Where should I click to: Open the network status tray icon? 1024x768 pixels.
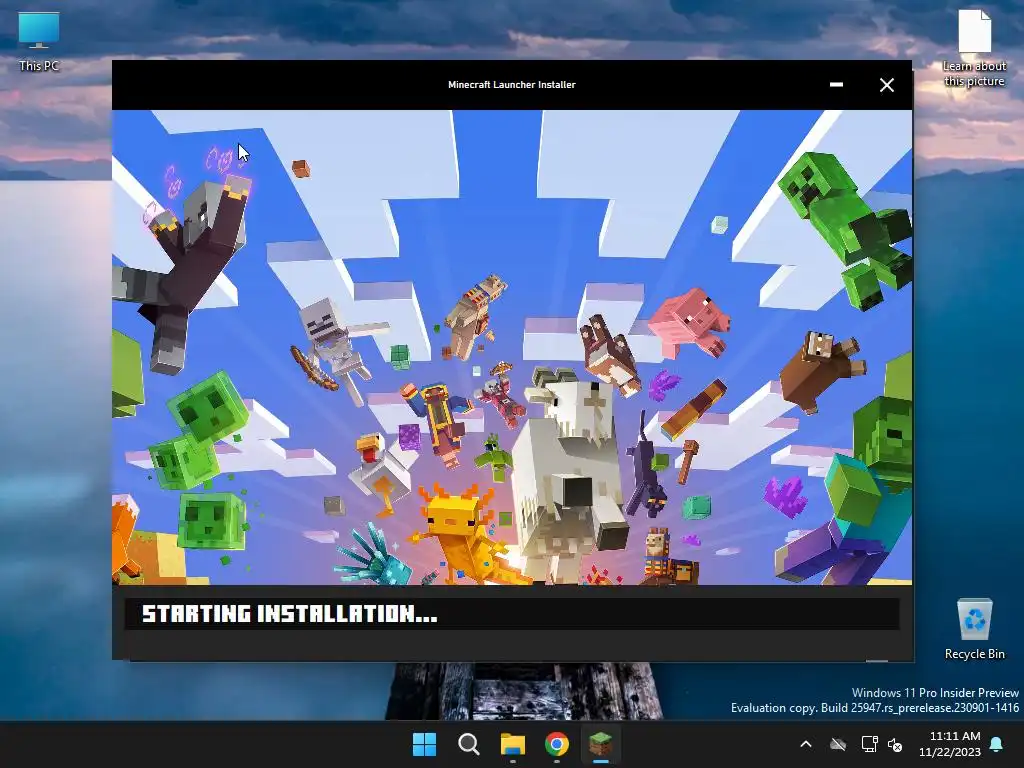pos(869,744)
